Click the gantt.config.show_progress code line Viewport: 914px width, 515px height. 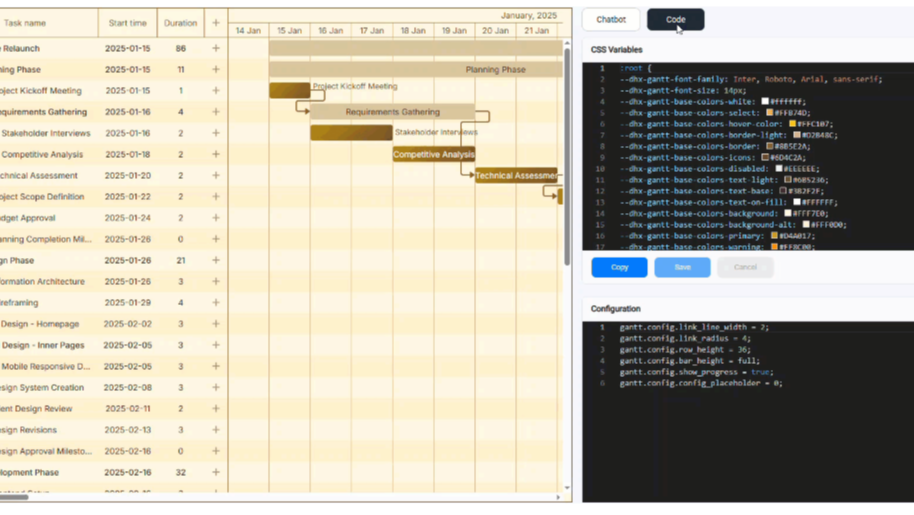tap(697, 372)
